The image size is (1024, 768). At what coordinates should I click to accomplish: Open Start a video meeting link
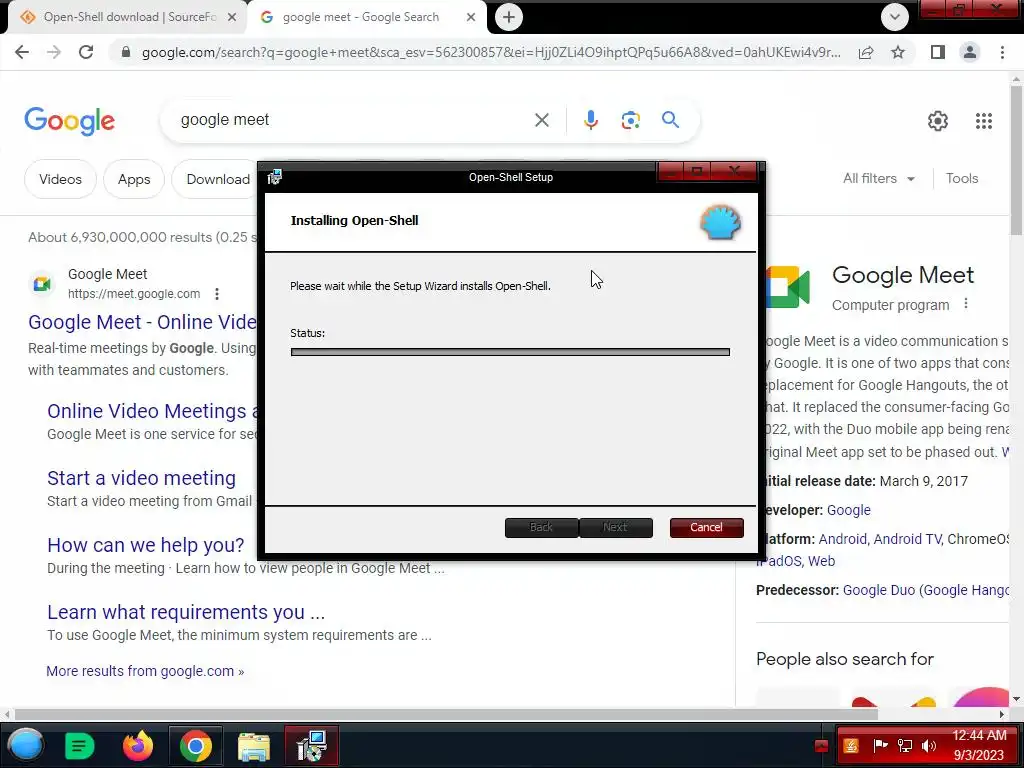[x=141, y=478]
